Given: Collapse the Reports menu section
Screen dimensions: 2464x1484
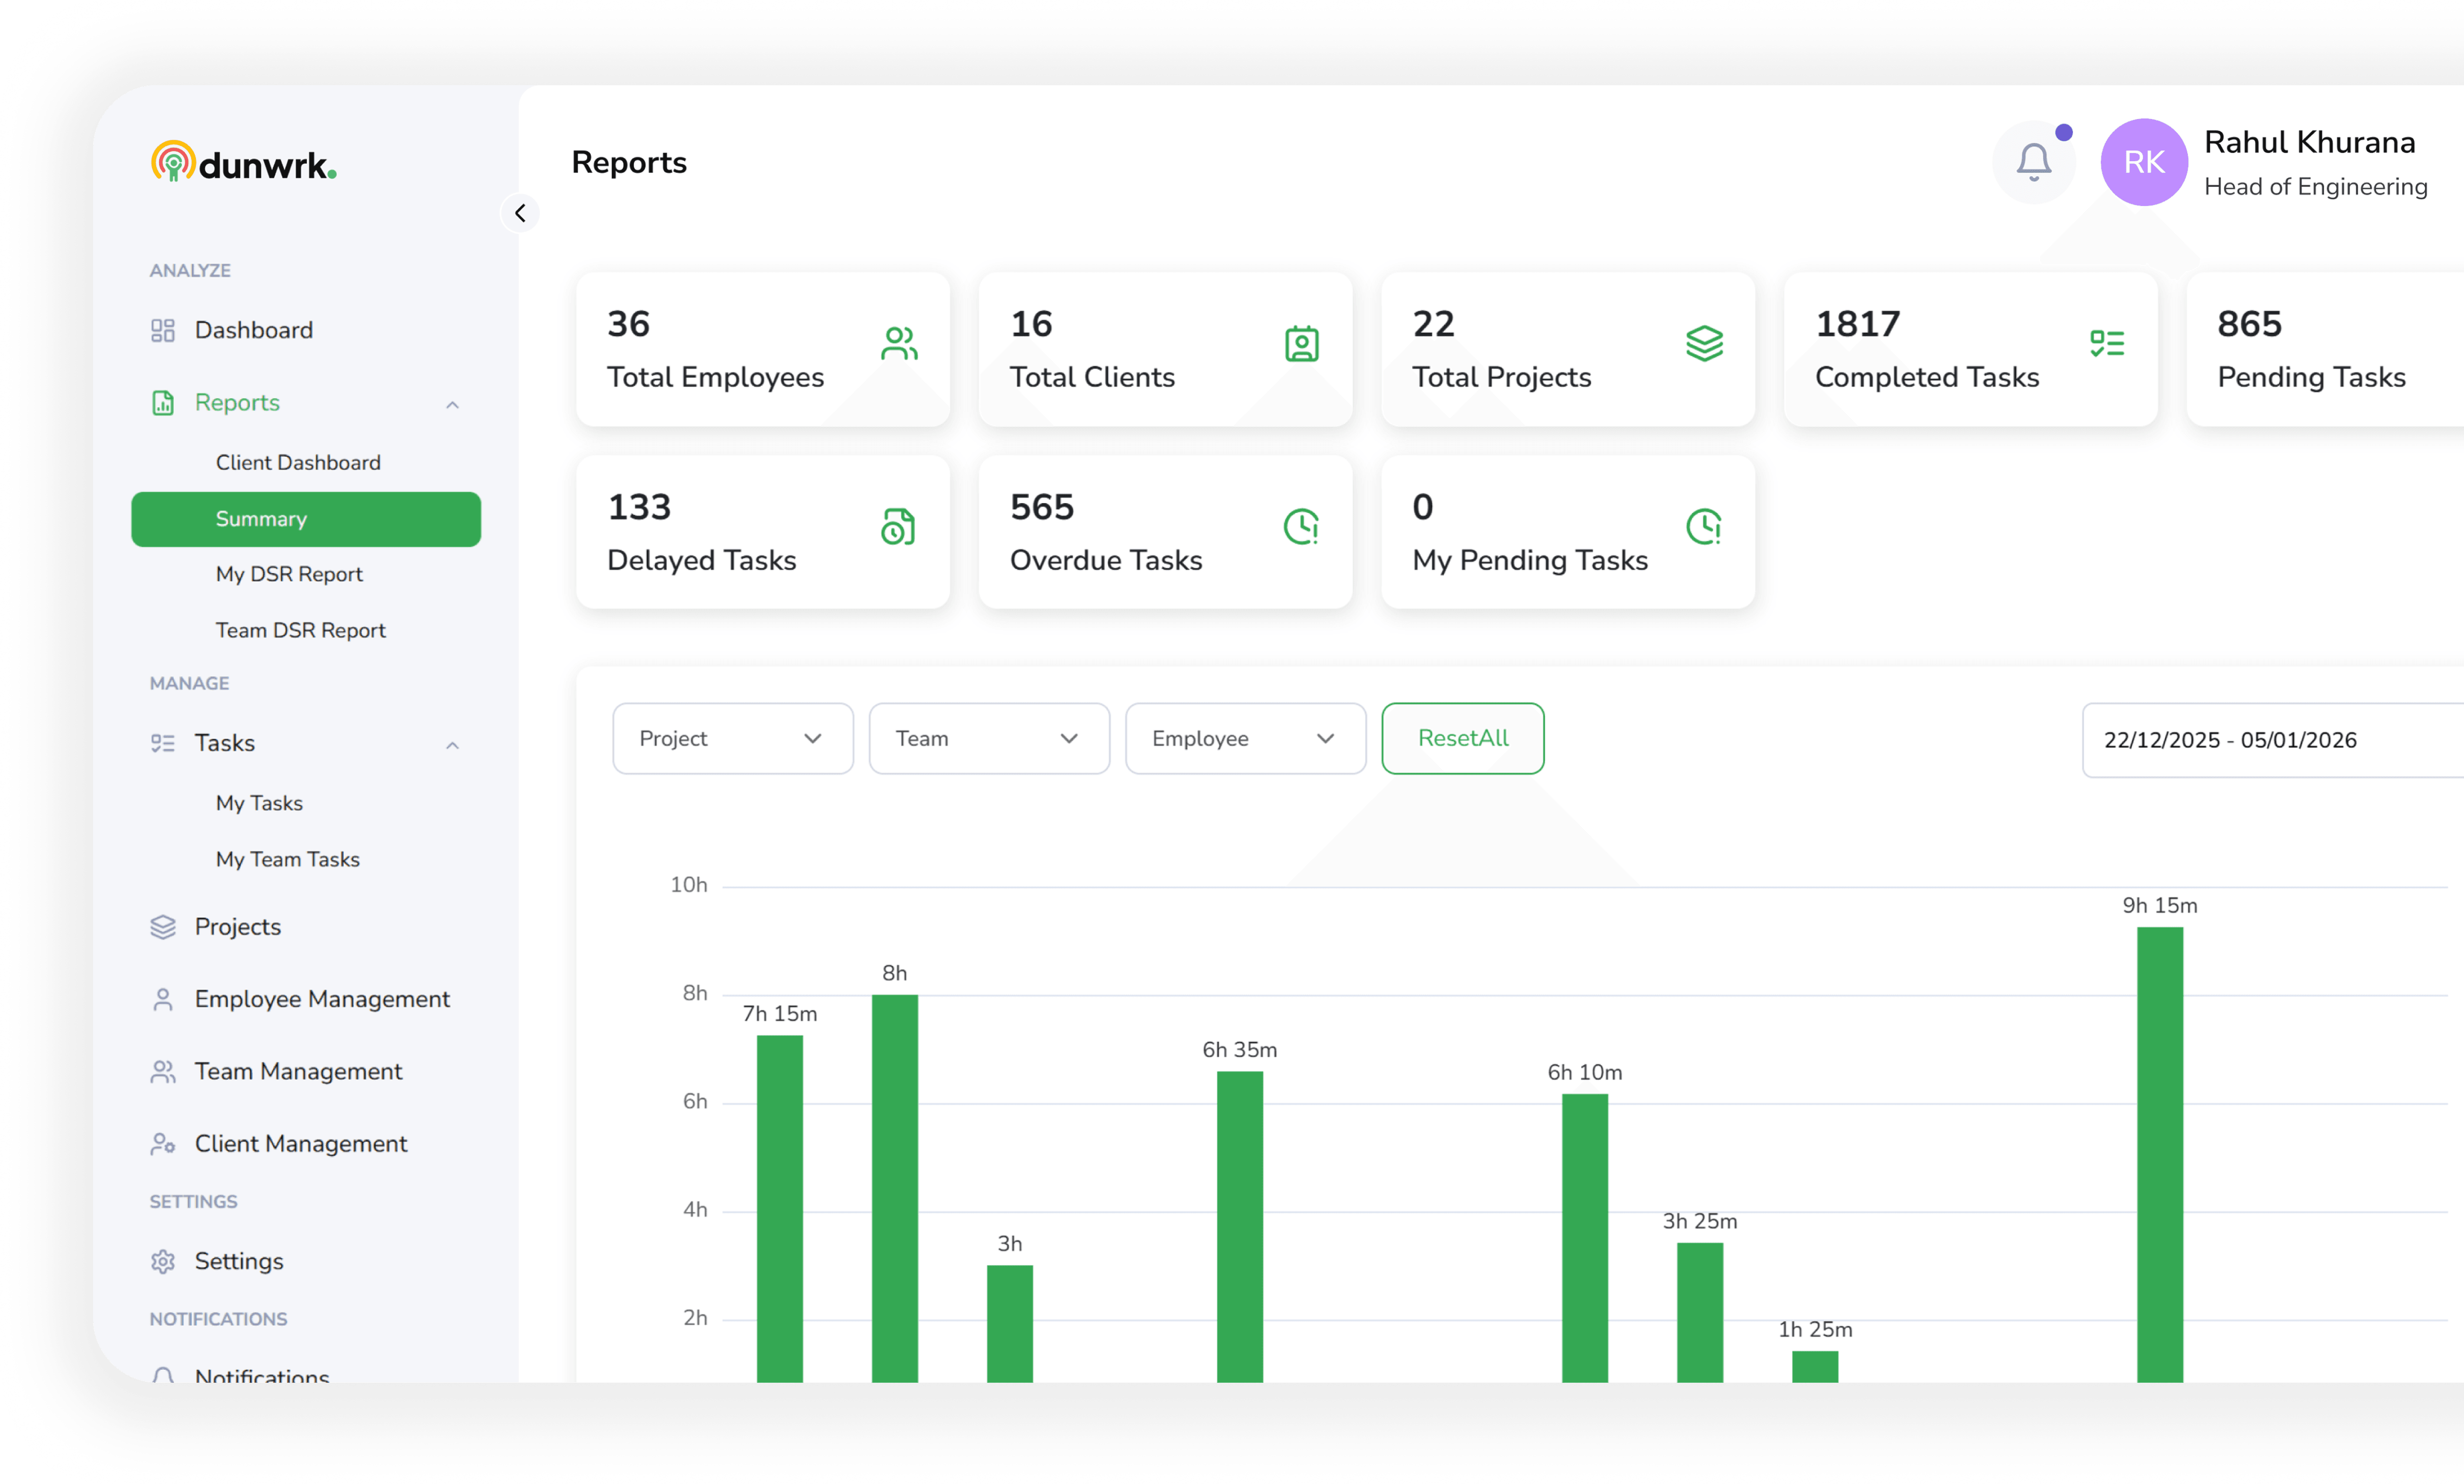Looking at the screenshot, I should tap(452, 405).
